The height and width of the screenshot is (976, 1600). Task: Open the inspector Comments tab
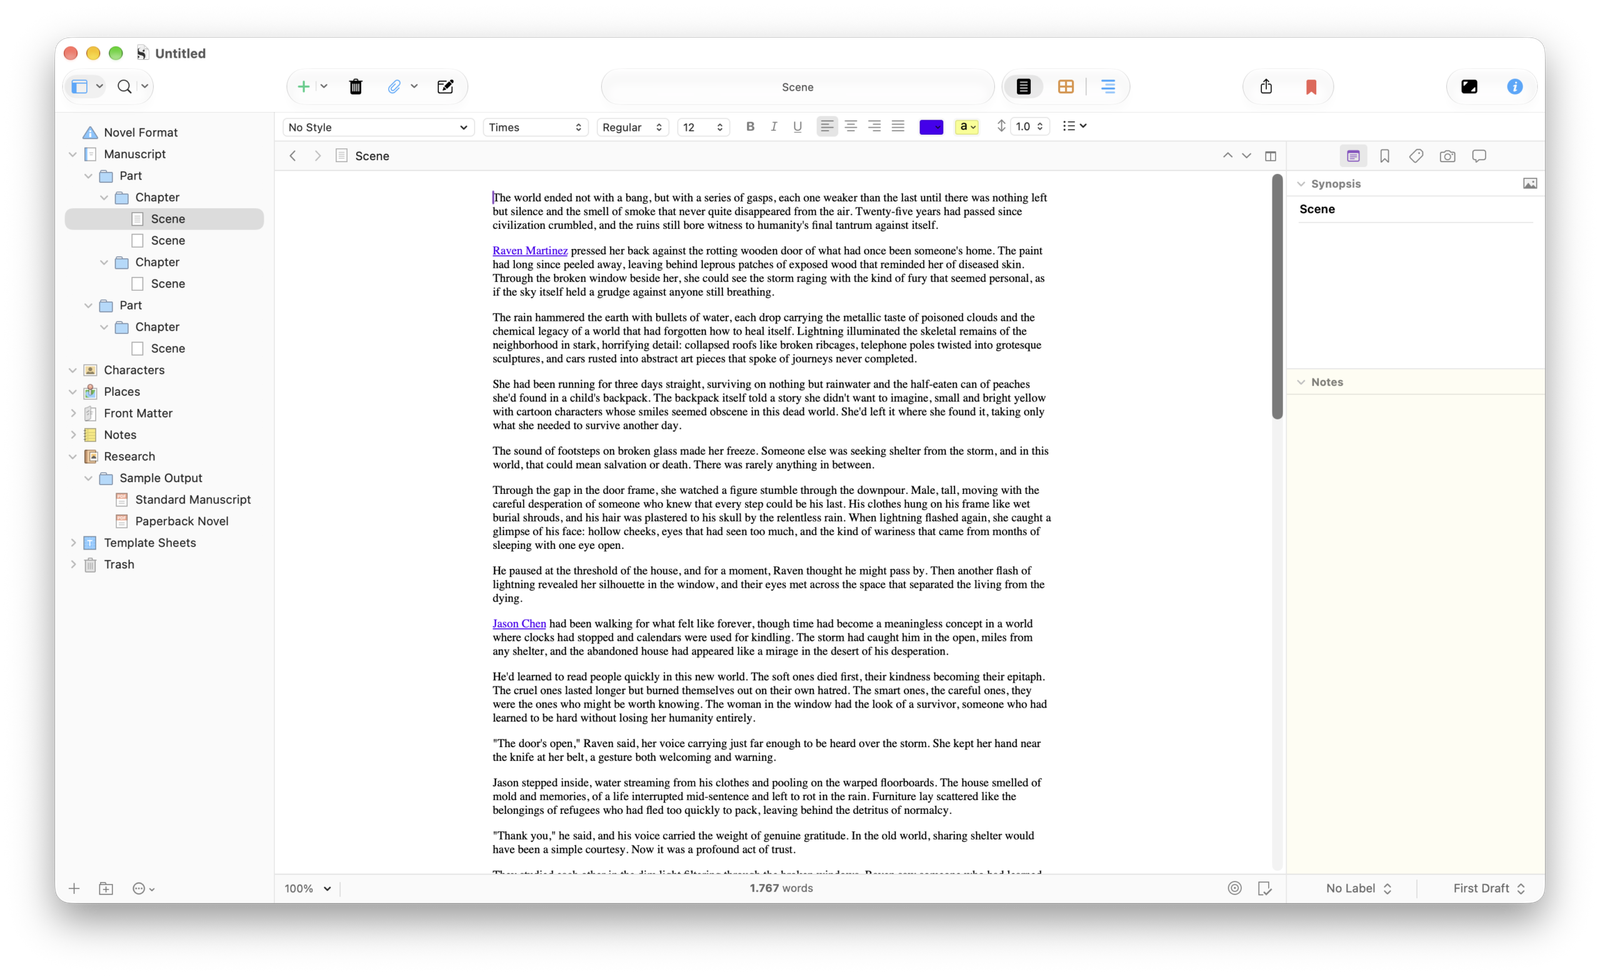1479,156
